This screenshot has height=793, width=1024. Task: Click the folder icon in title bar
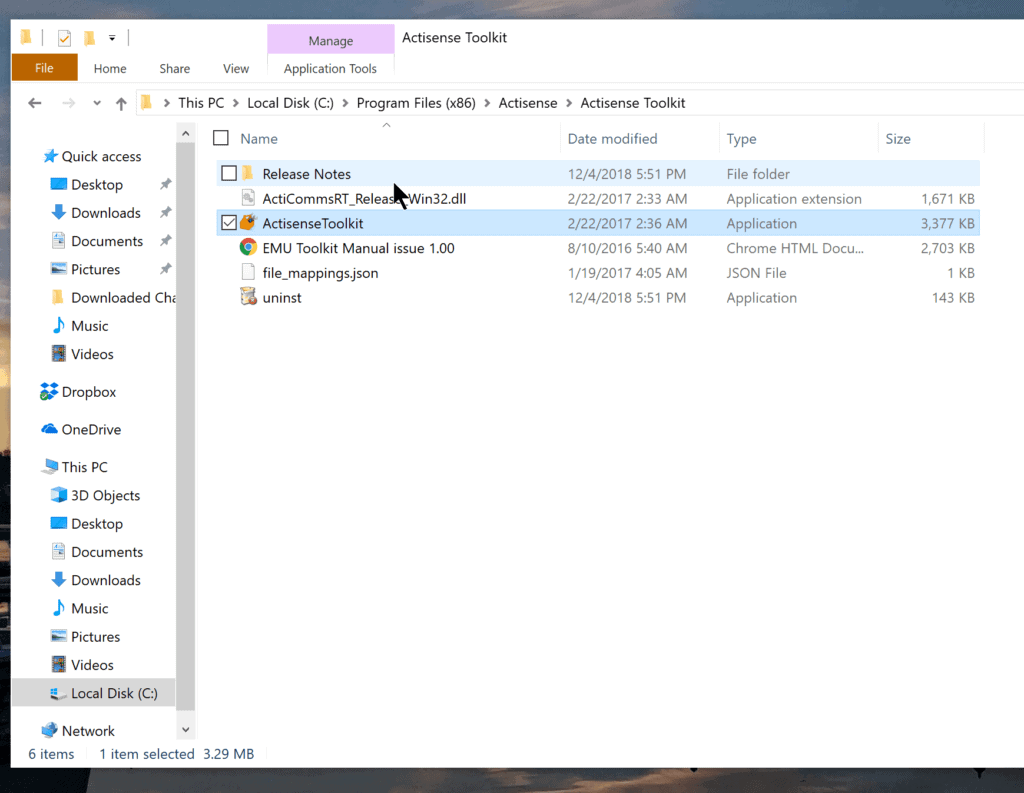pos(25,37)
